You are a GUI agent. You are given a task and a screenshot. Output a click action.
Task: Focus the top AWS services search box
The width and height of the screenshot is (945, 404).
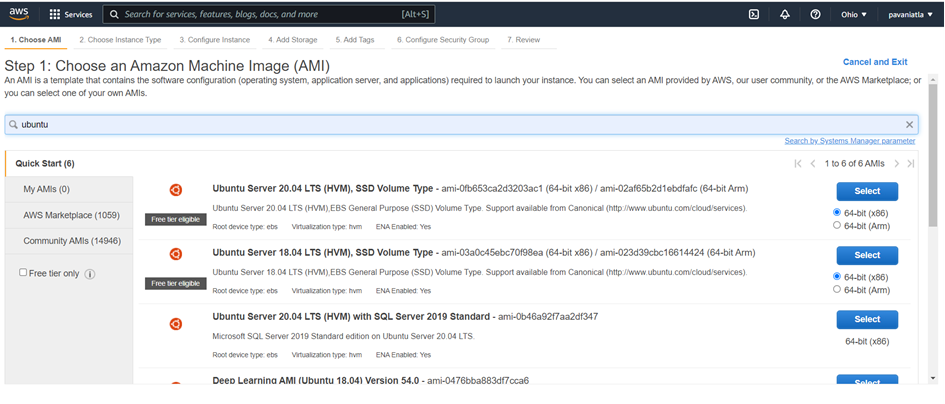click(x=269, y=14)
